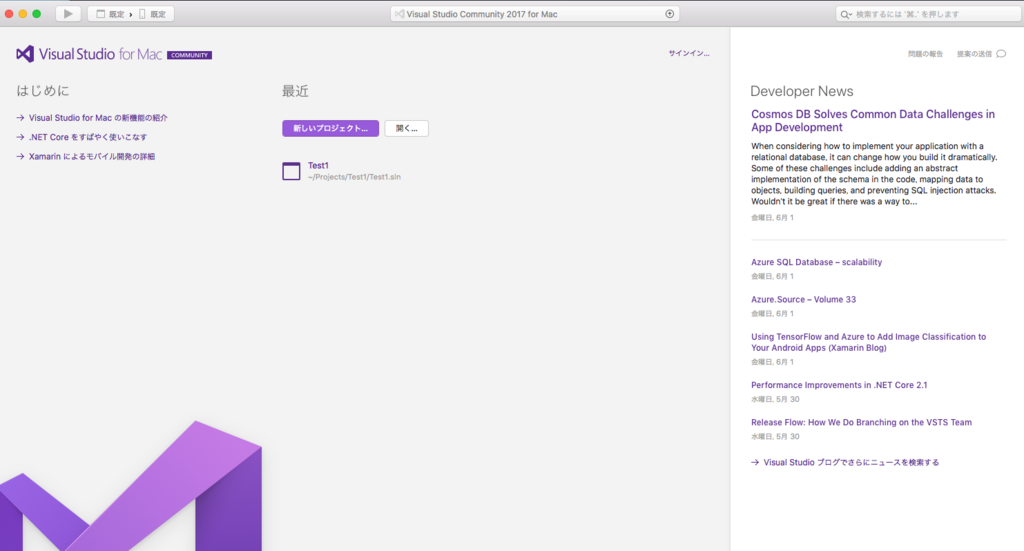Open Azure.Source – Volume 33 article
The image size is (1024, 551).
click(x=803, y=299)
